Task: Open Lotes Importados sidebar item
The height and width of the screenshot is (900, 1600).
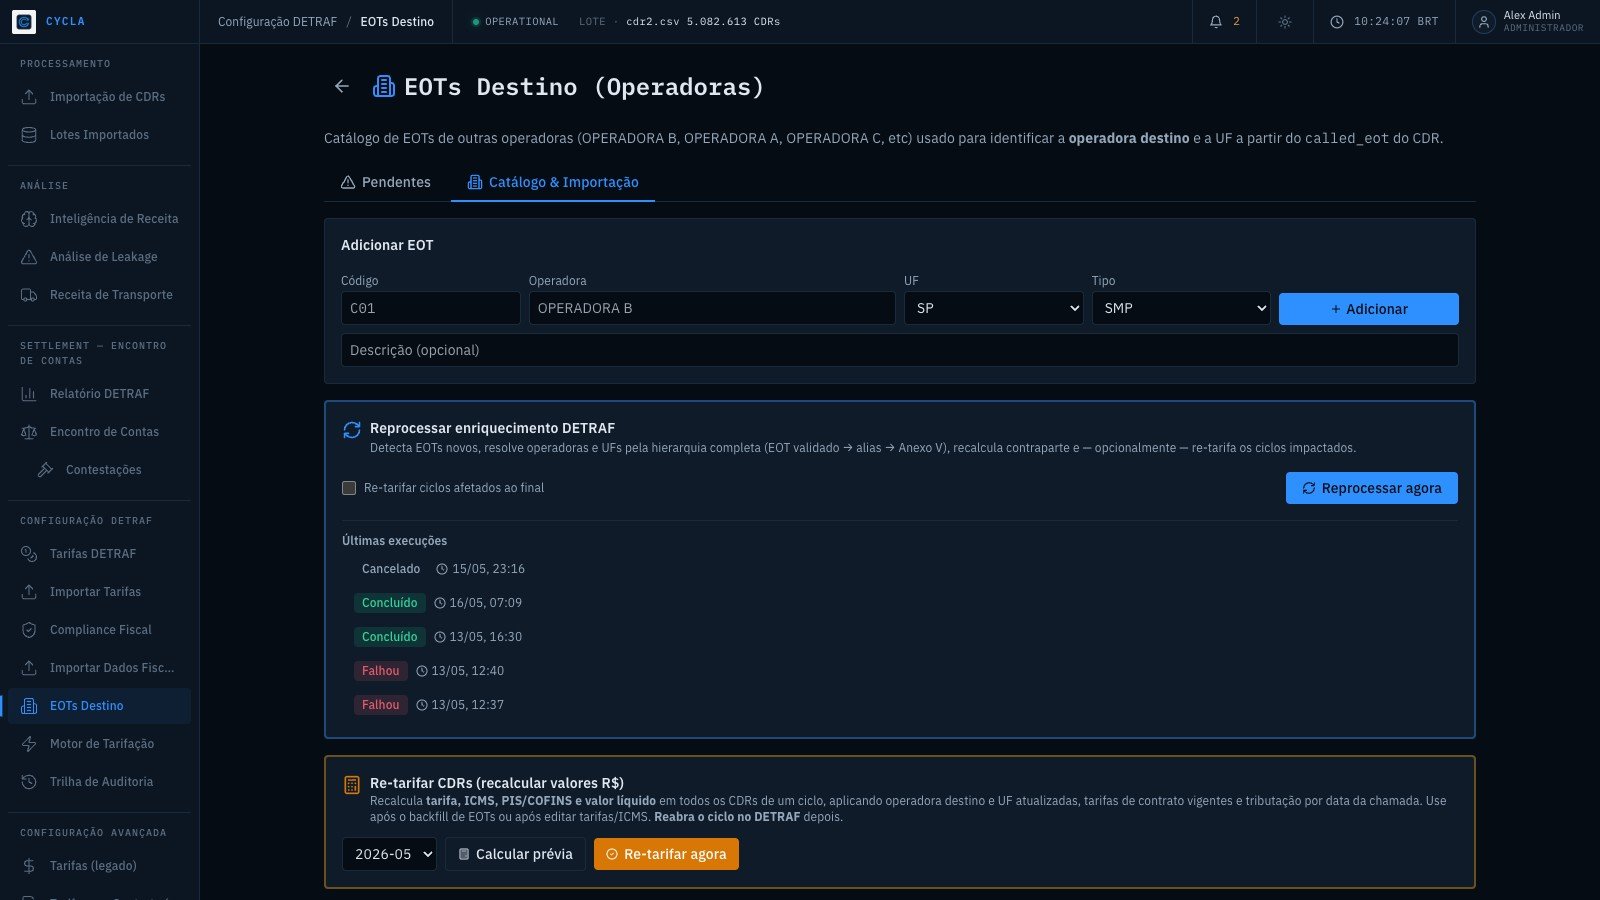Action: pyautogui.click(x=99, y=135)
